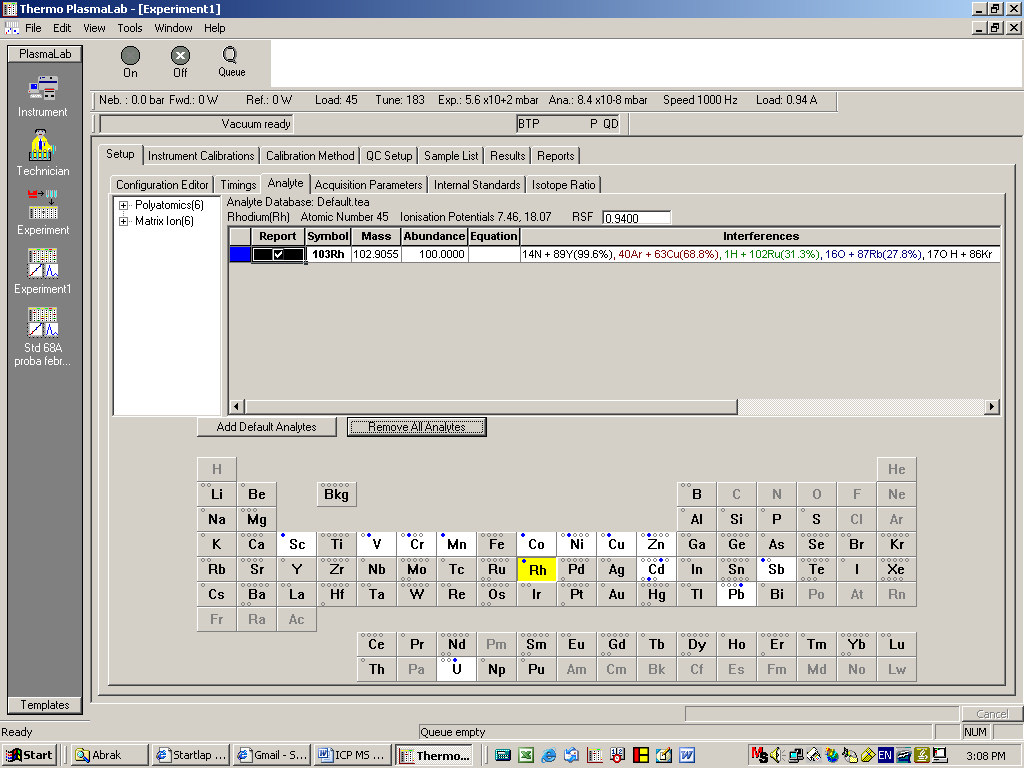Click the RSF value input field
Image resolution: width=1024 pixels, height=768 pixels.
(x=637, y=217)
